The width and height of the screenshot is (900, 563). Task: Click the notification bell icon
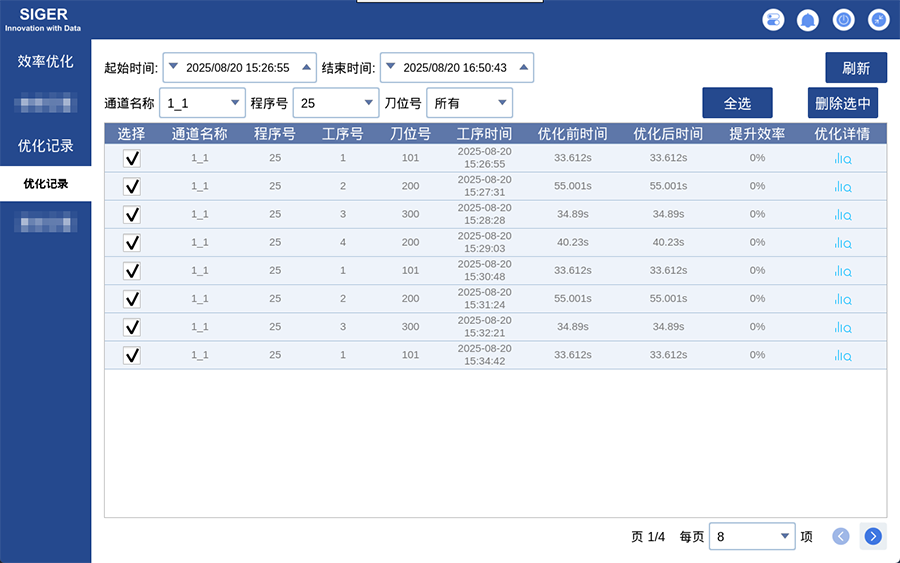(x=807, y=20)
